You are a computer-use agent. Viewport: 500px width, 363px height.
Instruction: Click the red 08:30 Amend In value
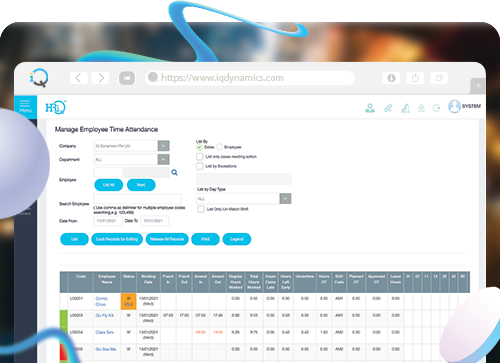(x=200, y=332)
